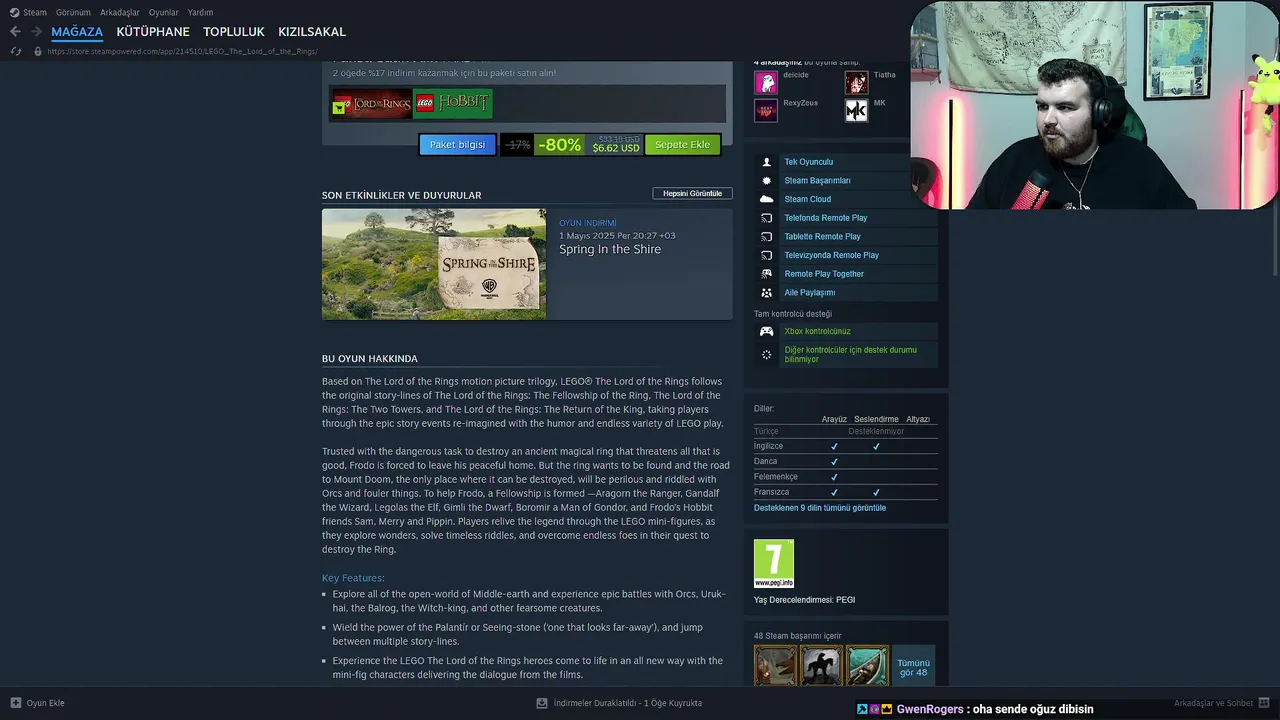This screenshot has height=720, width=1280.
Task: Click the Aile Paylaşımı family icon
Action: tap(767, 293)
